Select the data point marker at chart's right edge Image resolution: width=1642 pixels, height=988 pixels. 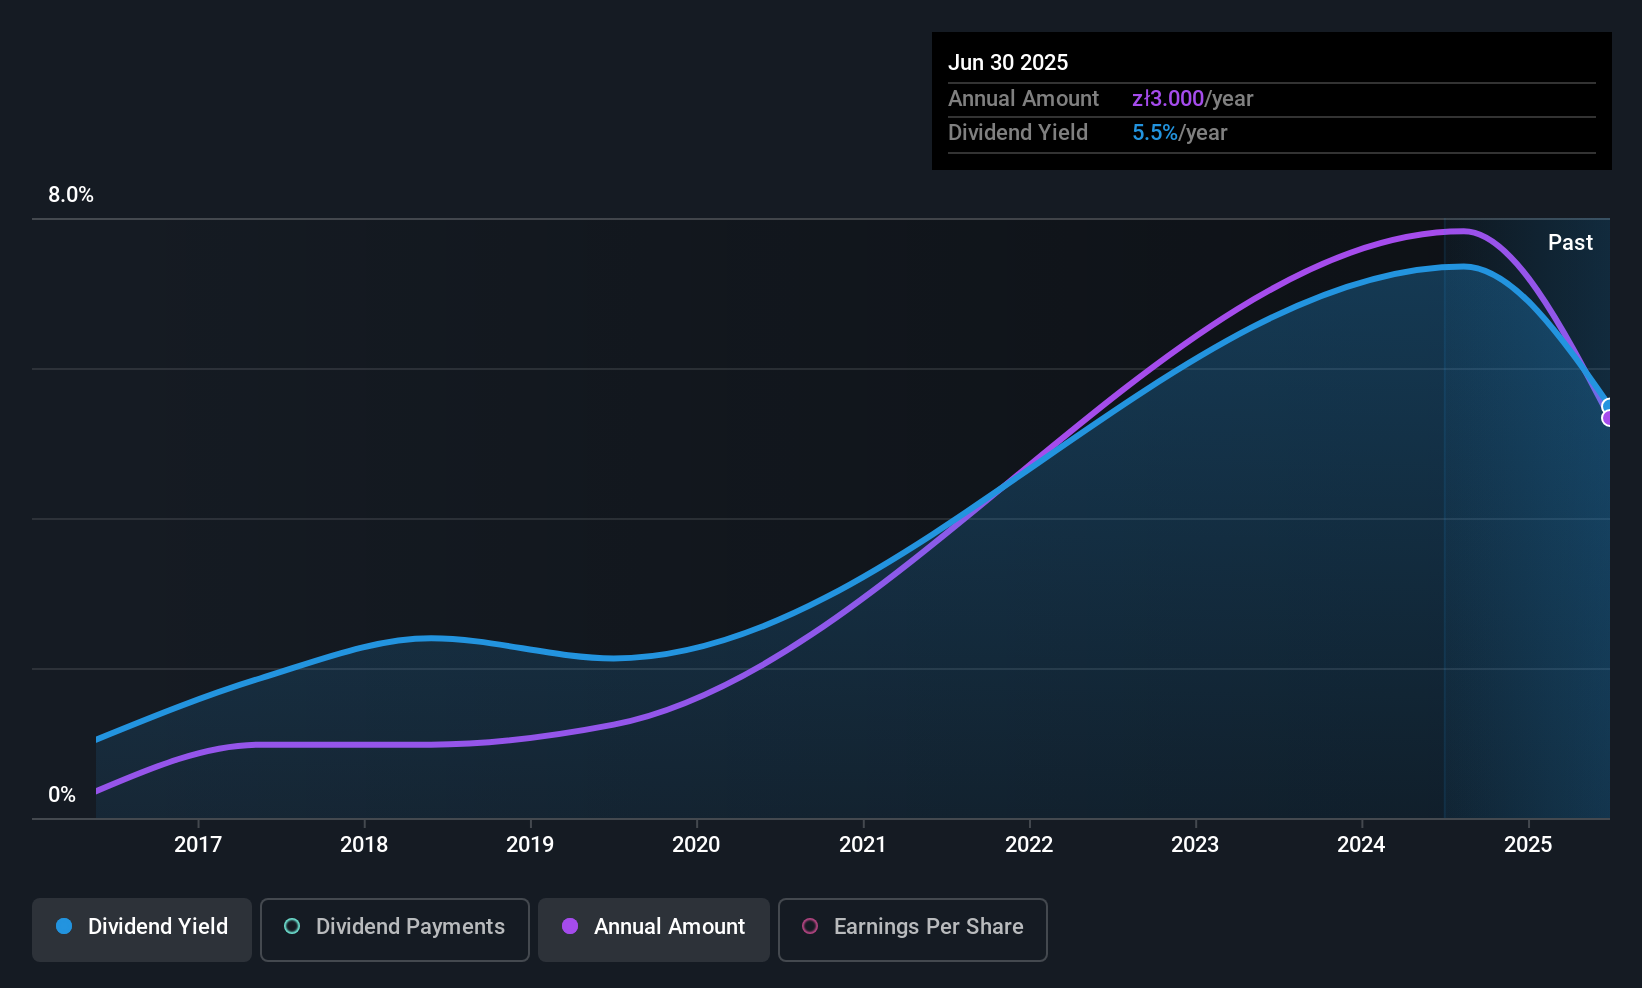pos(1607,410)
